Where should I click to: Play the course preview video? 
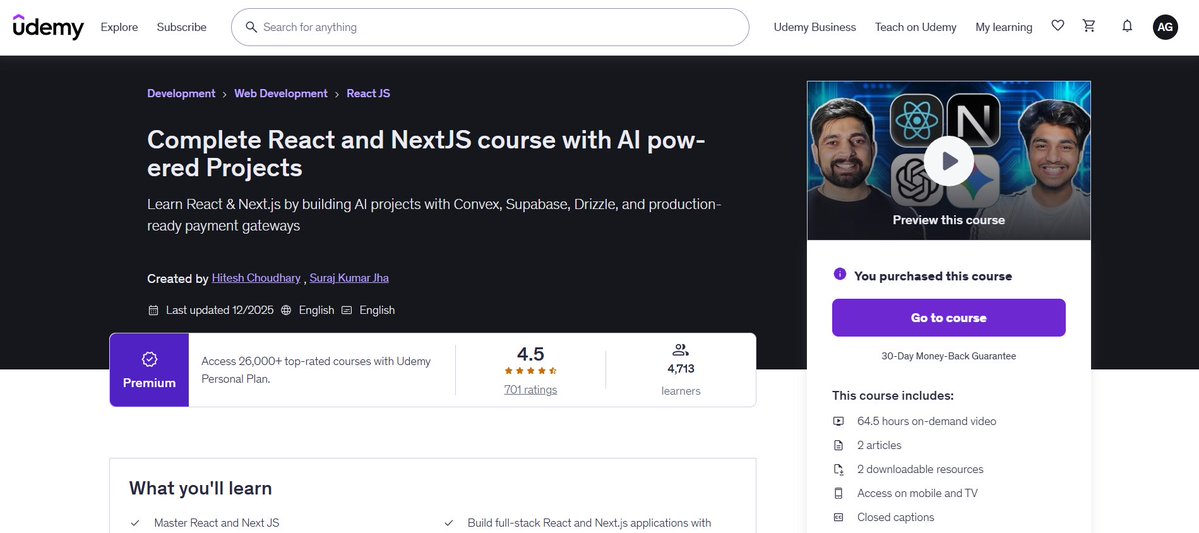[x=949, y=161]
